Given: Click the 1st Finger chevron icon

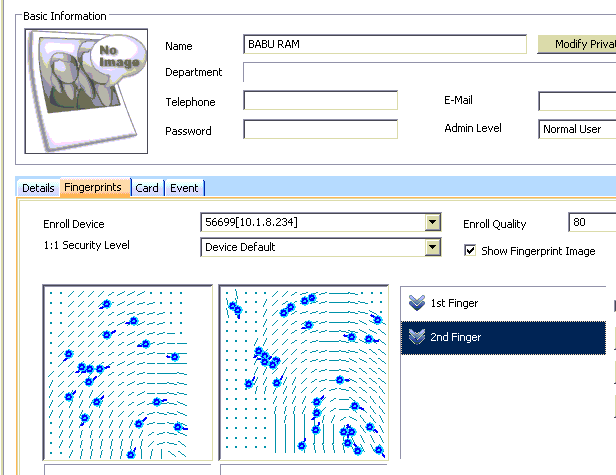Looking at the screenshot, I should [417, 303].
